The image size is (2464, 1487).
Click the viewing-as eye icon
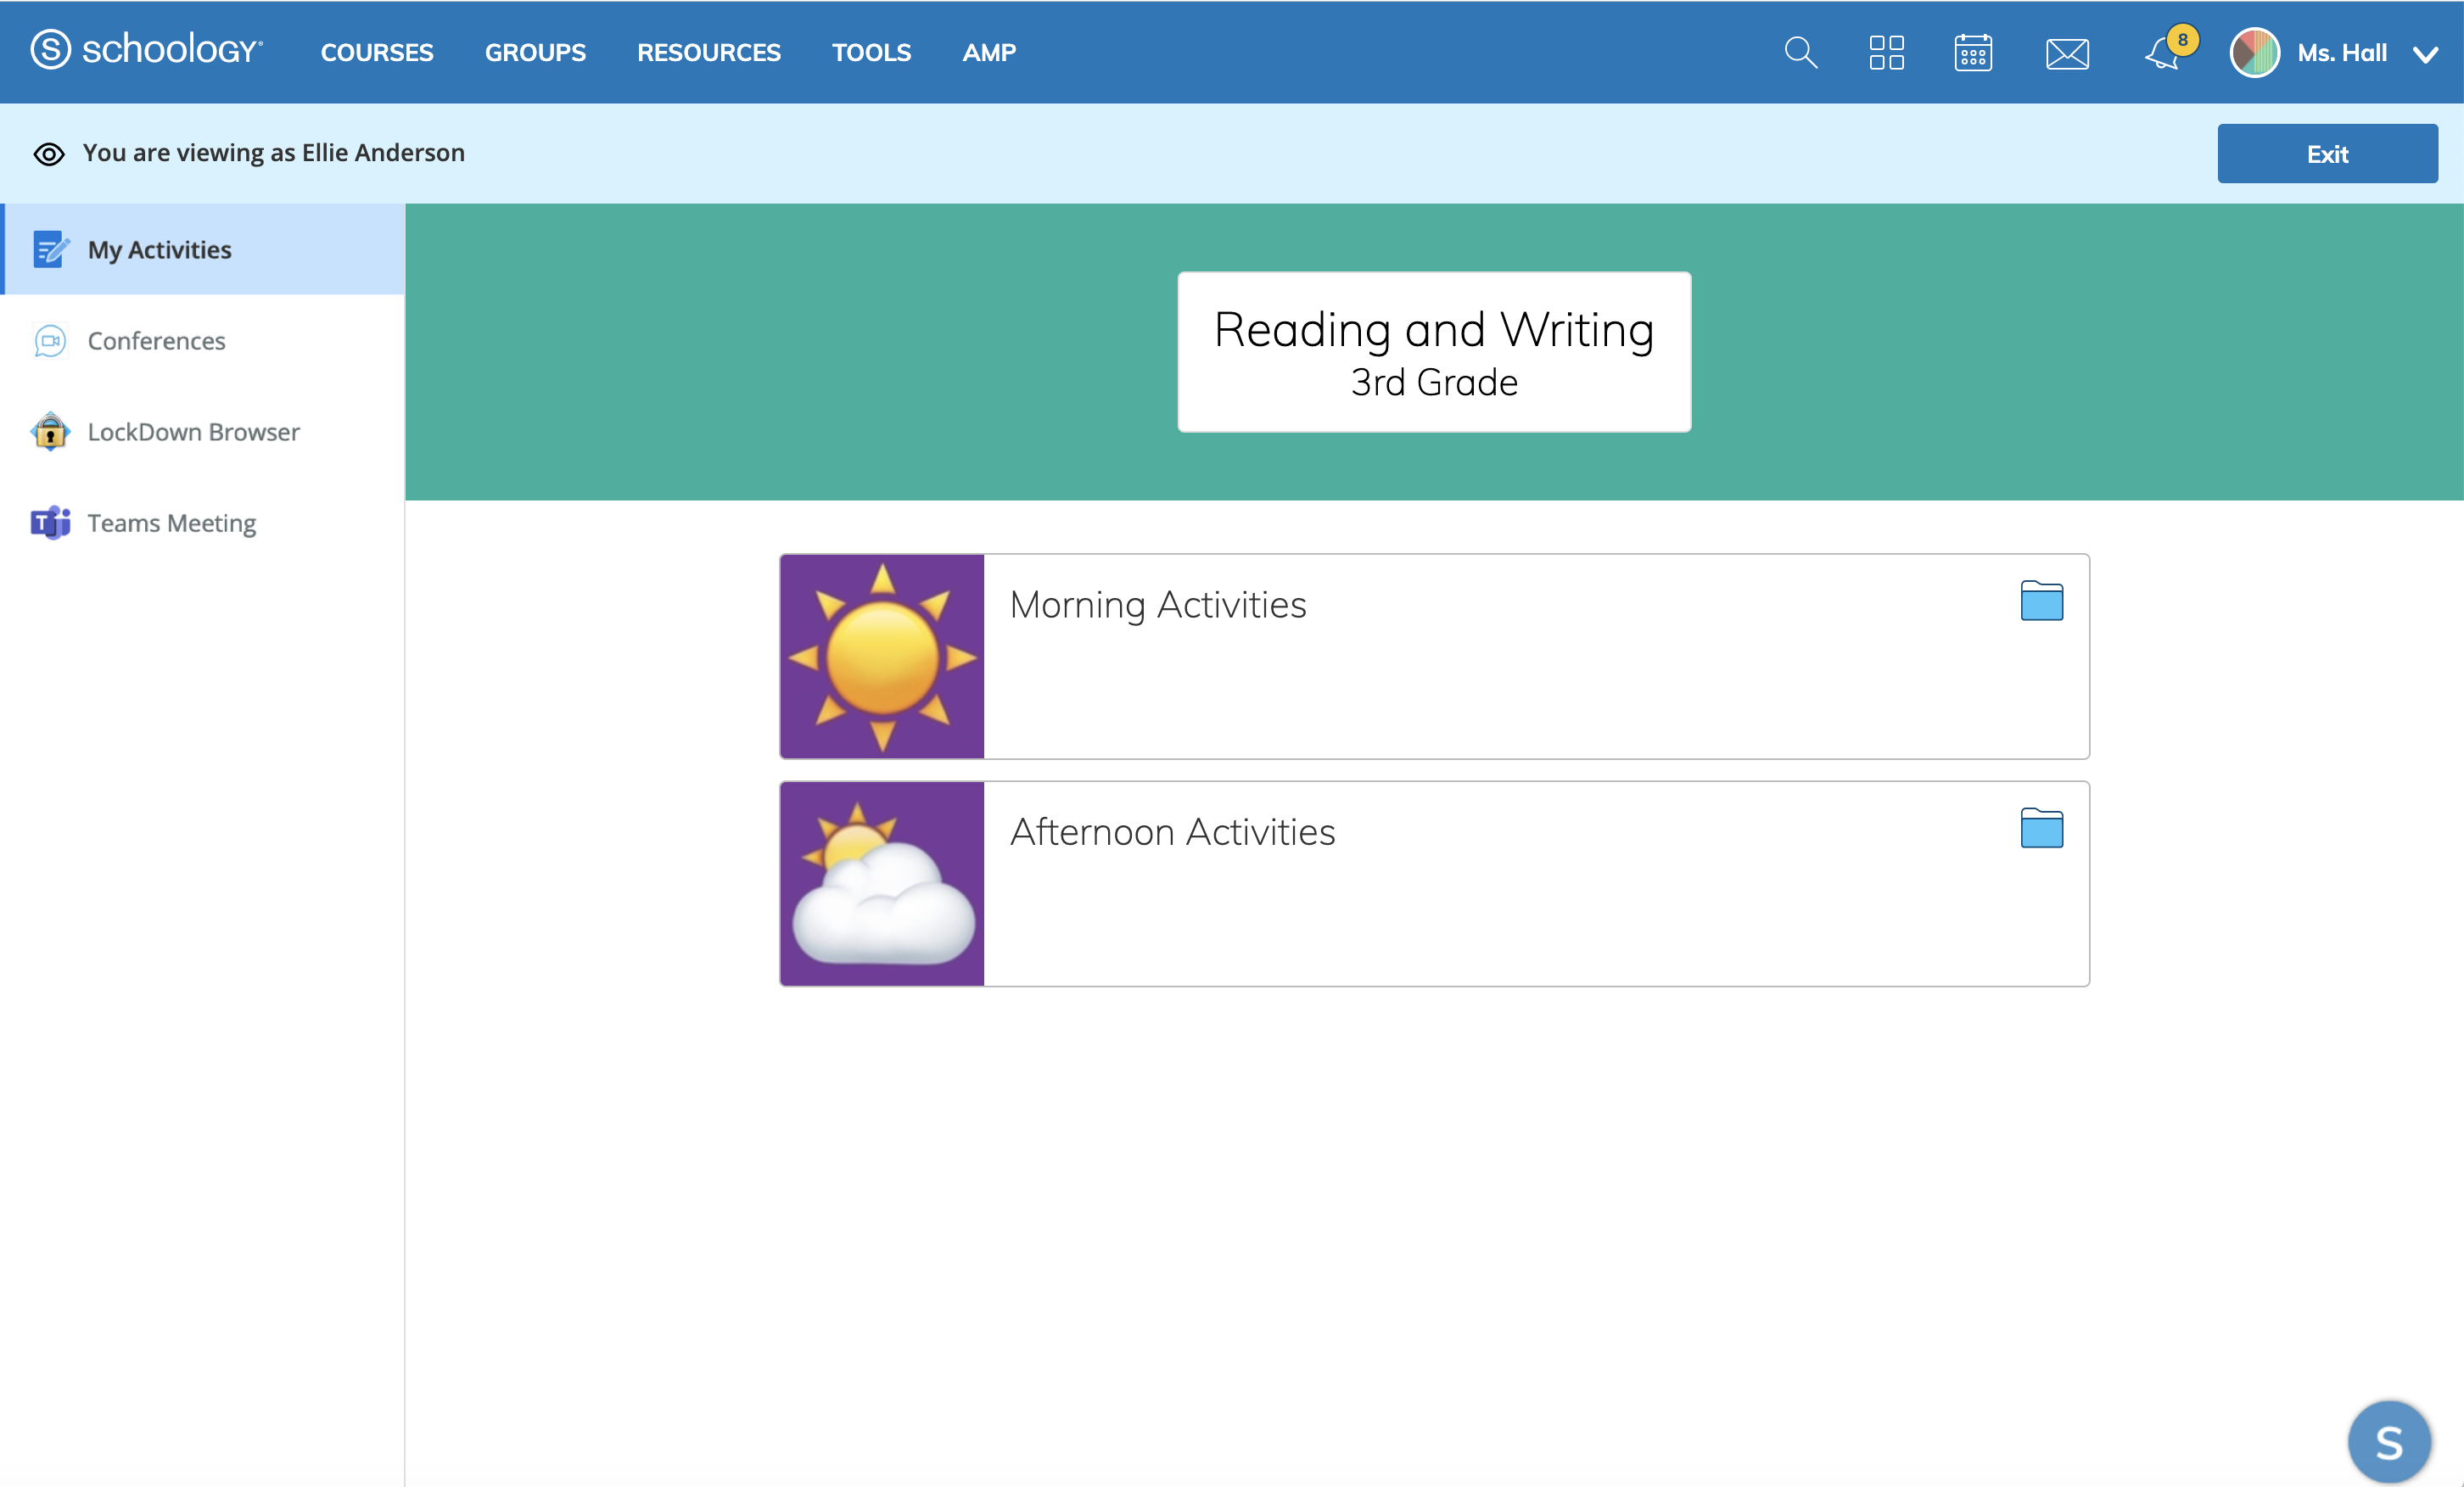49,154
